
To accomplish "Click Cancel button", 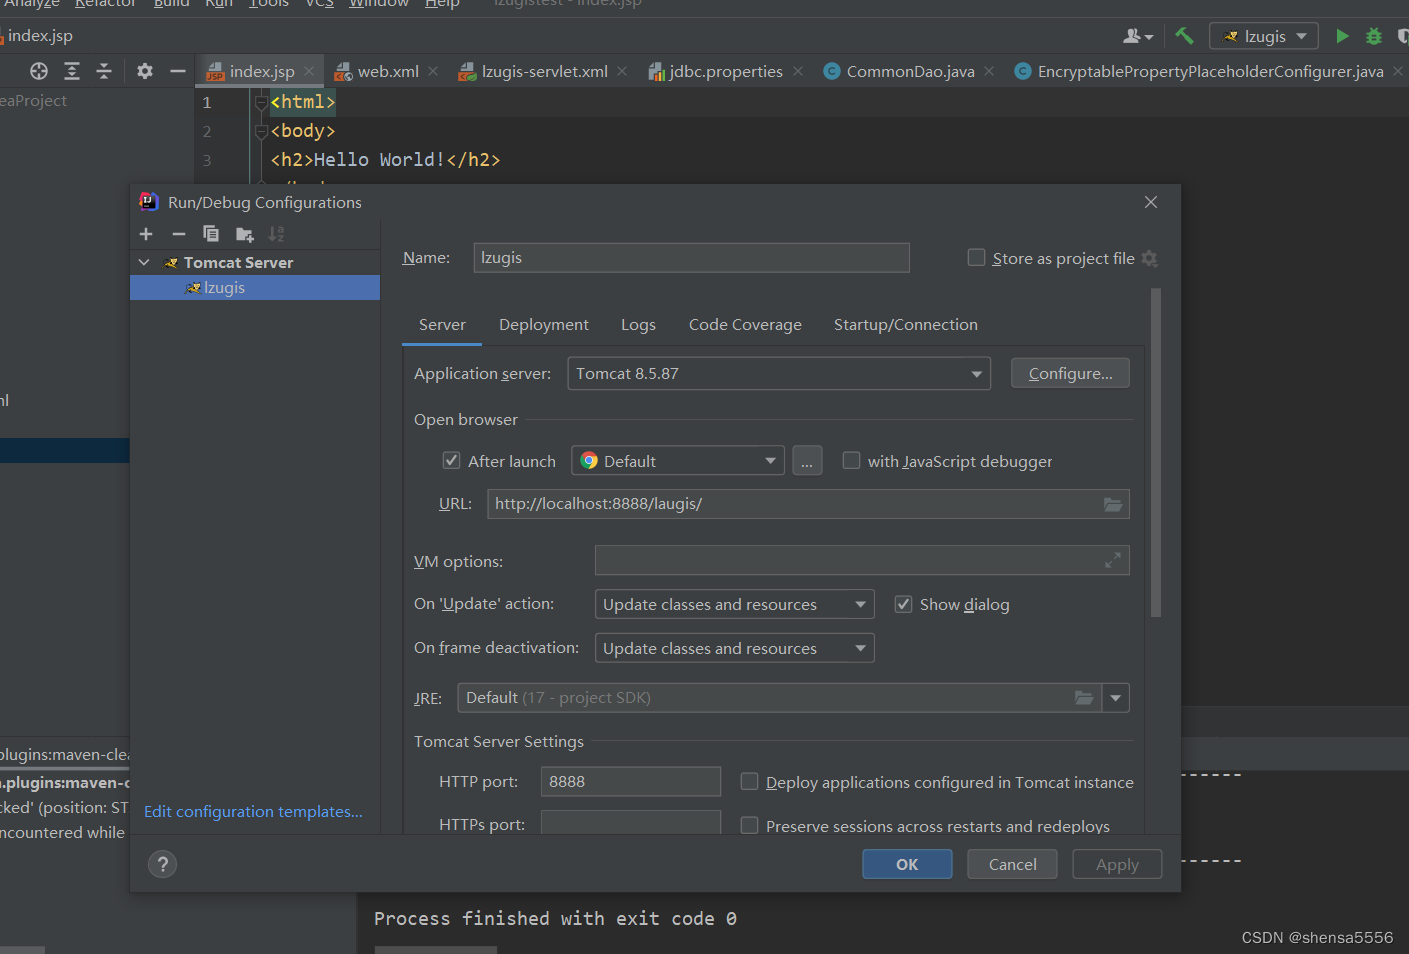I will tap(1012, 864).
